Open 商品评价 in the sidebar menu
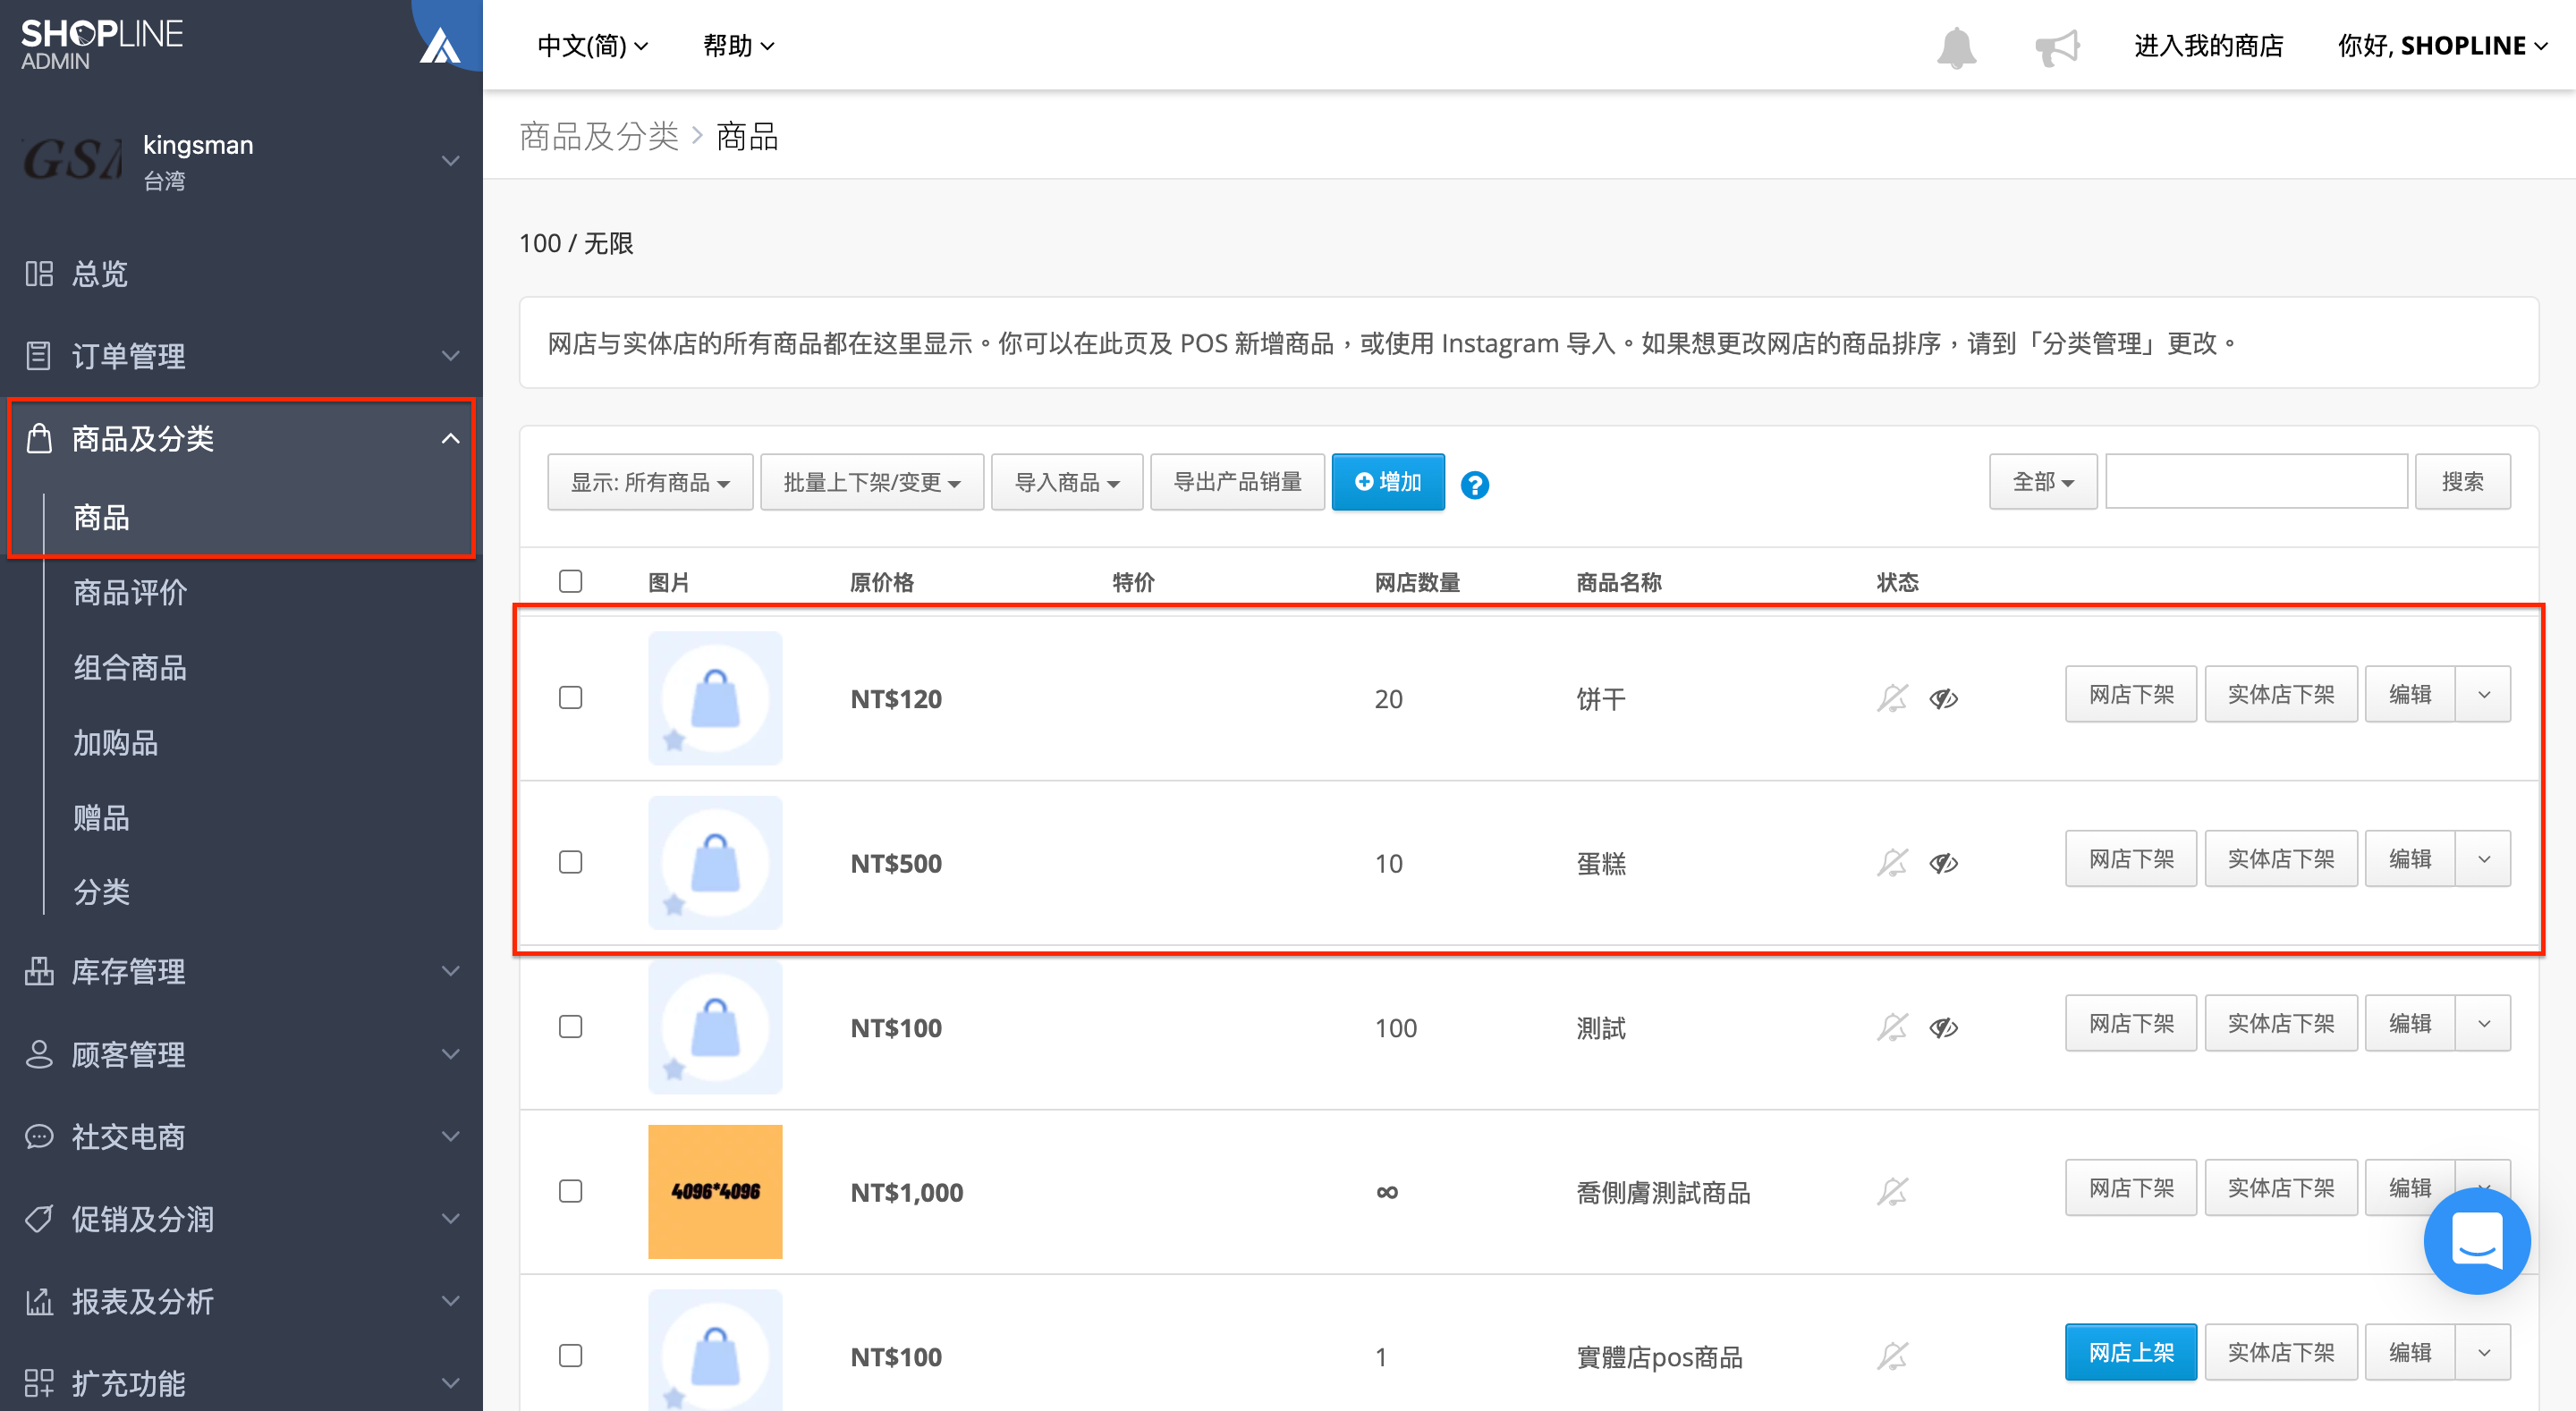This screenshot has height=1411, width=2576. pos(130,592)
